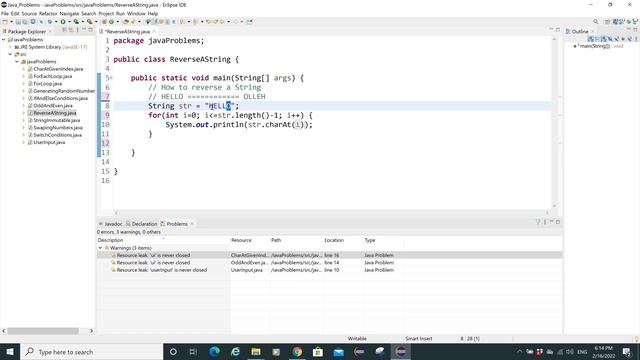The width and height of the screenshot is (640, 360).
Task: Click the Debug bug toolbar icon
Action: (50, 22)
